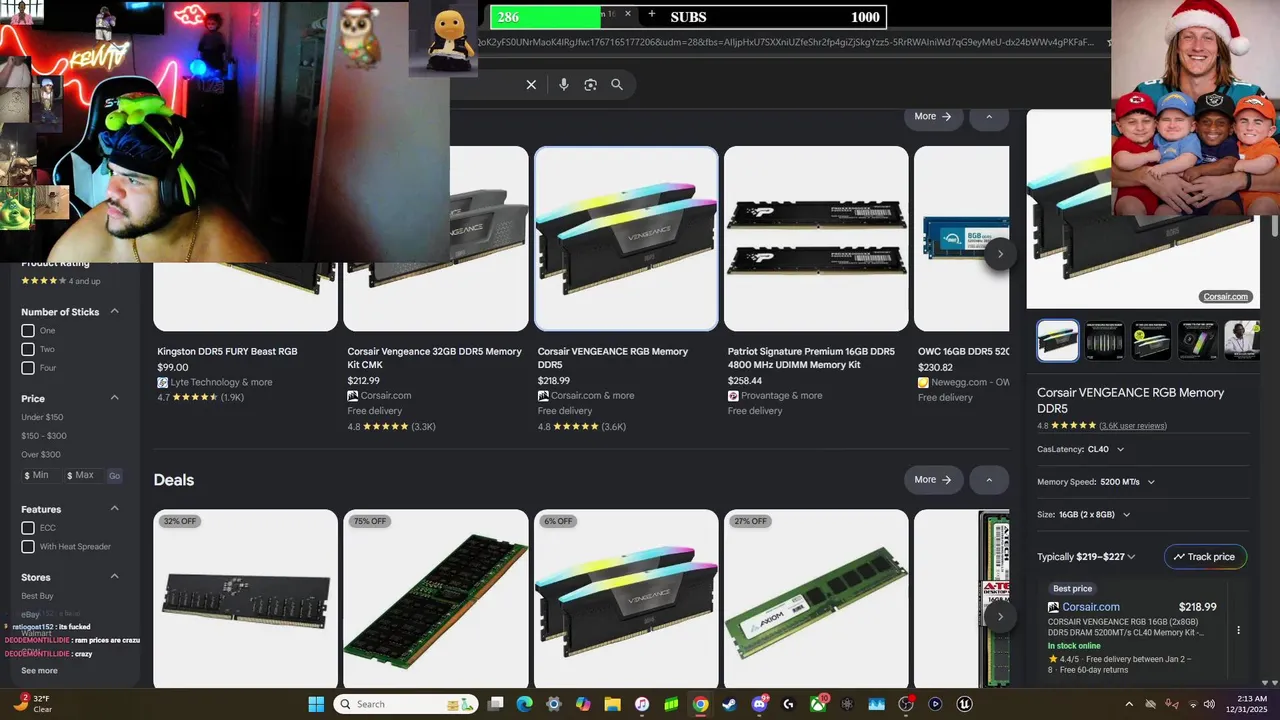The height and width of the screenshot is (720, 1280).
Task: Click the Track price button
Action: pos(1205,557)
